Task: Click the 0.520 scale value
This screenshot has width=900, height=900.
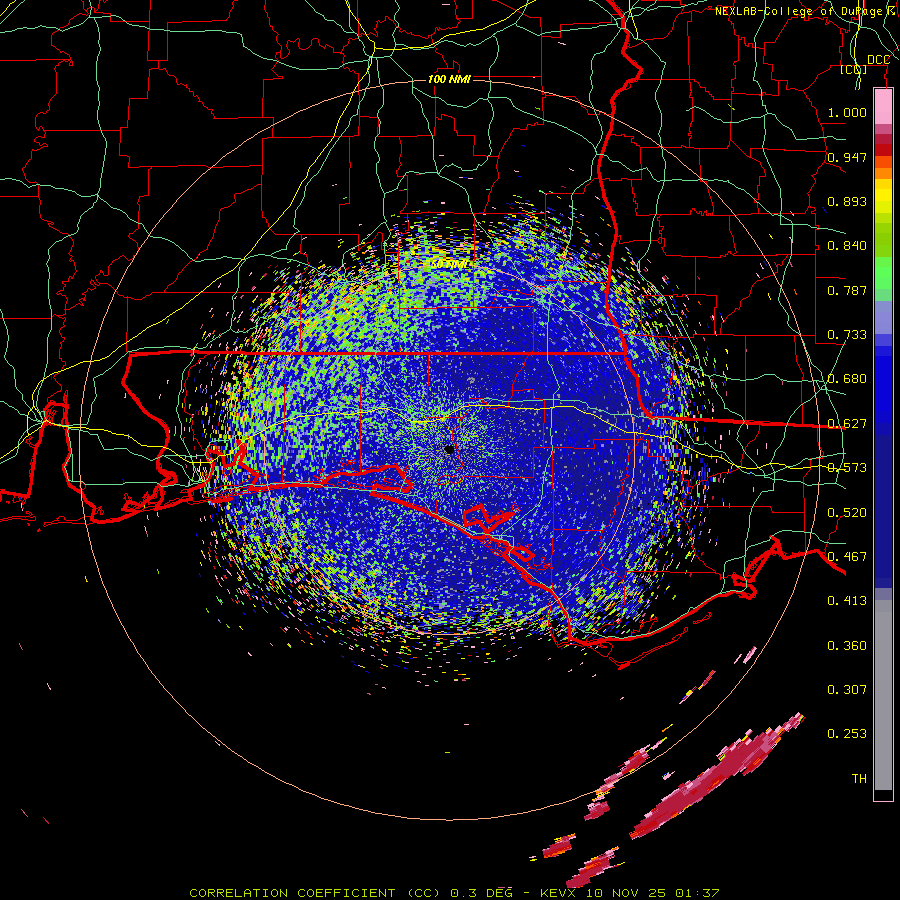Action: pos(847,513)
